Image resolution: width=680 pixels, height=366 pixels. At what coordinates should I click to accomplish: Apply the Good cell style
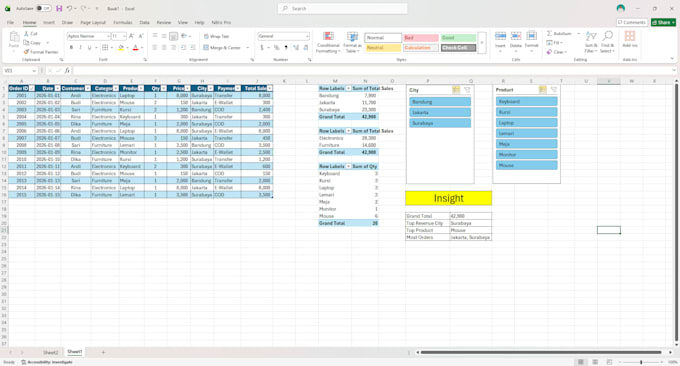click(458, 38)
